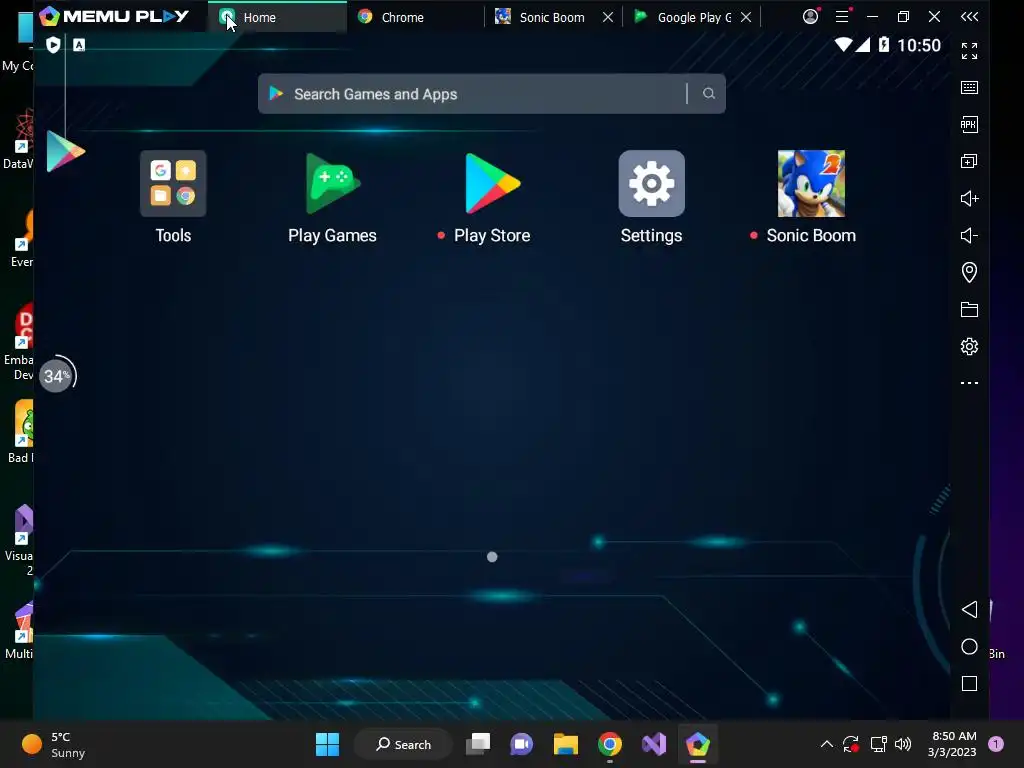Open the shared folder icon
Viewport: 1024px width, 768px height.
coord(969,310)
